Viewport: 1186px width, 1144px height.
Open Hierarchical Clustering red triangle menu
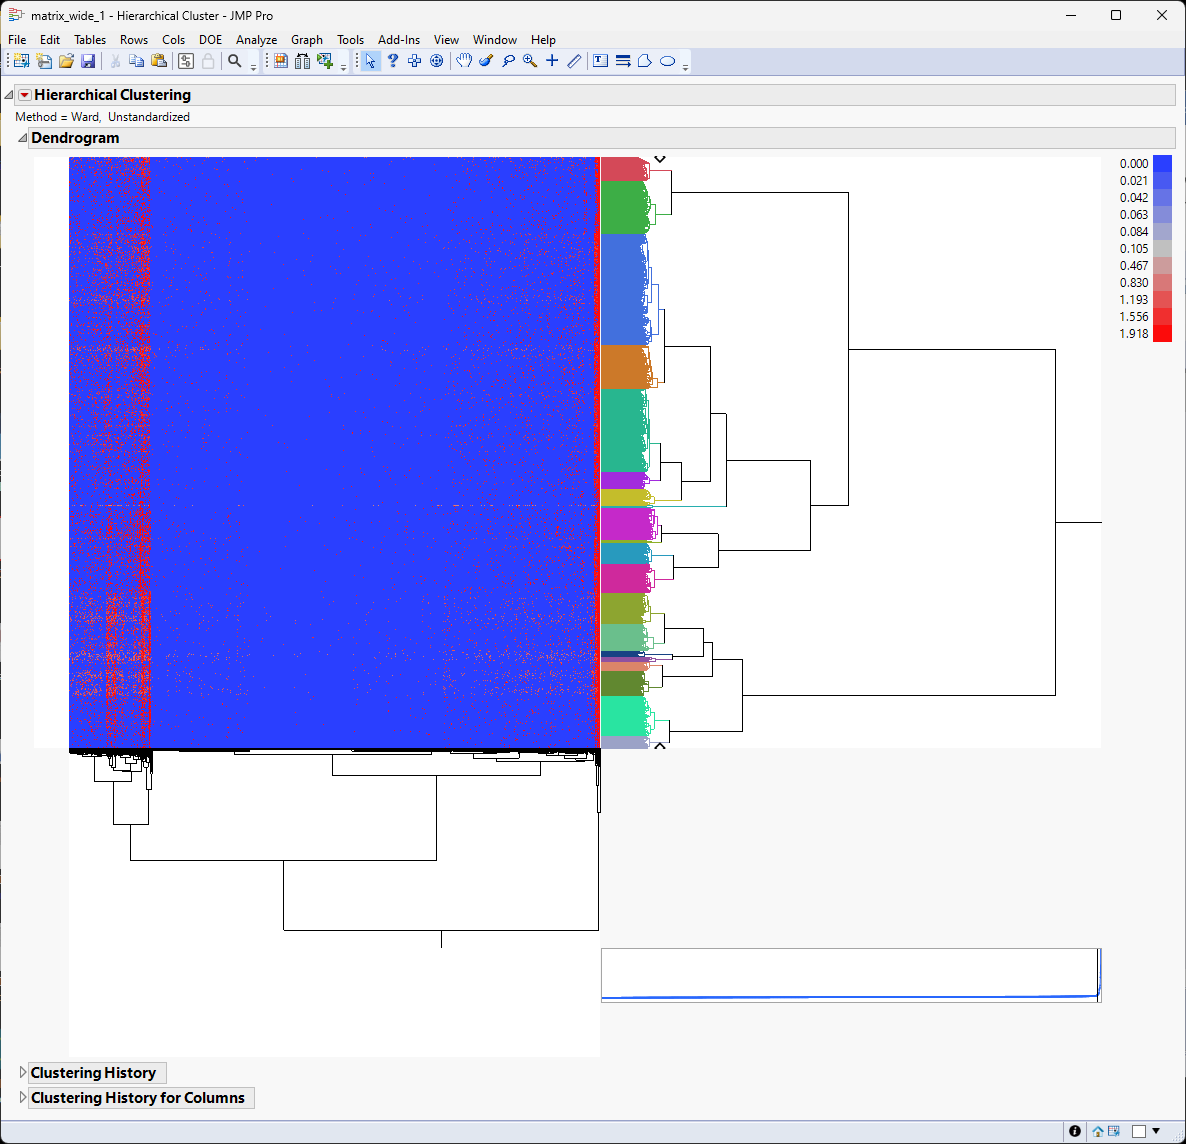point(25,95)
